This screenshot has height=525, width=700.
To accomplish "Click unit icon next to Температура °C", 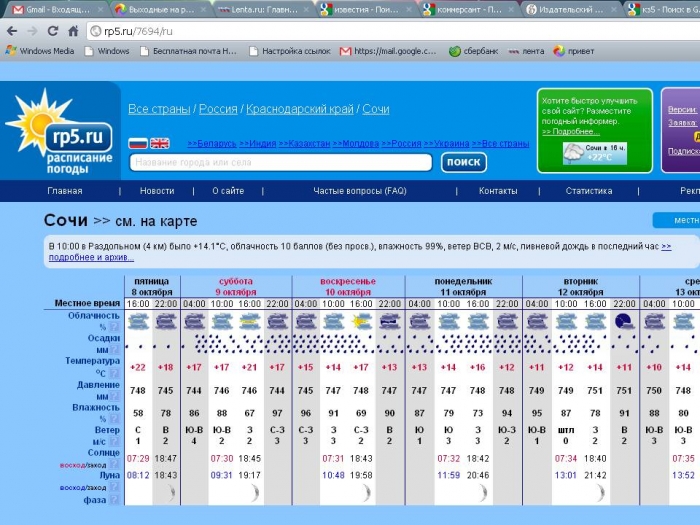I will pyautogui.click(x=114, y=373).
